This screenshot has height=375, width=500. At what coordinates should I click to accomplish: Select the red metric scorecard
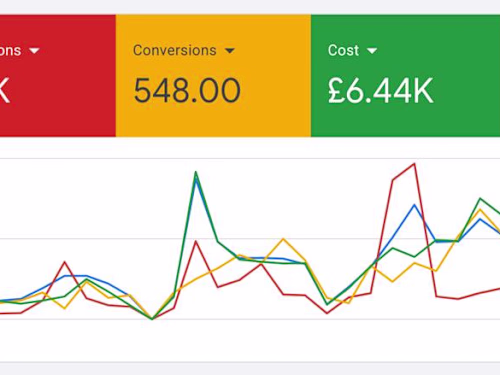pyautogui.click(x=58, y=76)
